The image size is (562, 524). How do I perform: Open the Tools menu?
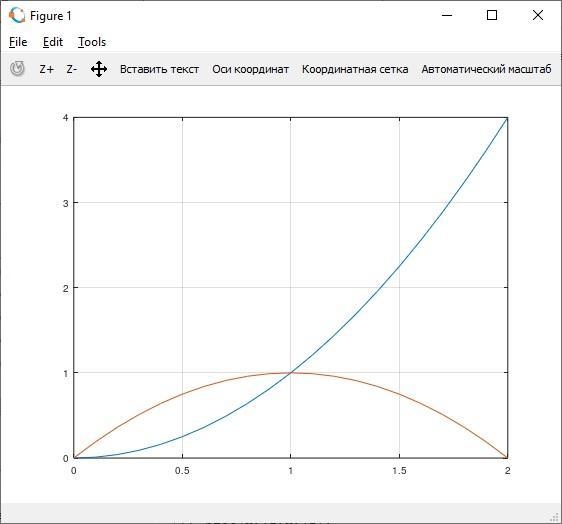[92, 42]
